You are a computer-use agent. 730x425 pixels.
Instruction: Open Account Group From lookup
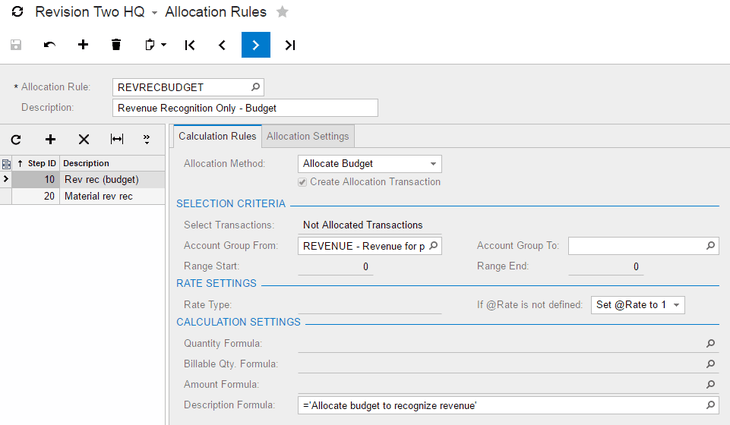[433, 245]
